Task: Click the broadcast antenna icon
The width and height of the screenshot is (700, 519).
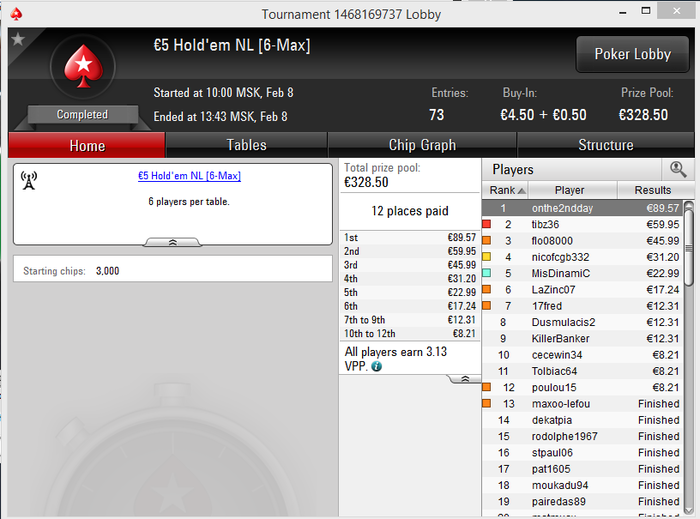Action: click(29, 180)
